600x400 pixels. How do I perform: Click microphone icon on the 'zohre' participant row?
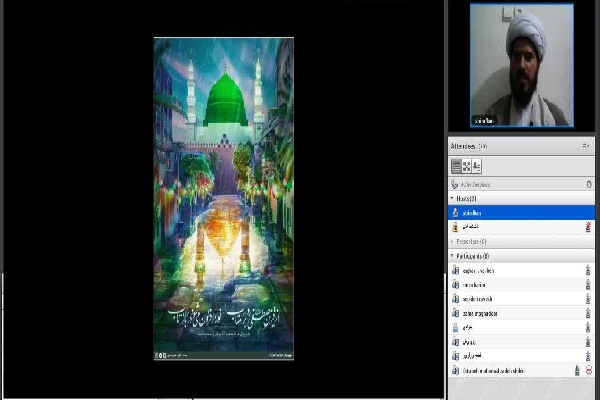[588, 313]
